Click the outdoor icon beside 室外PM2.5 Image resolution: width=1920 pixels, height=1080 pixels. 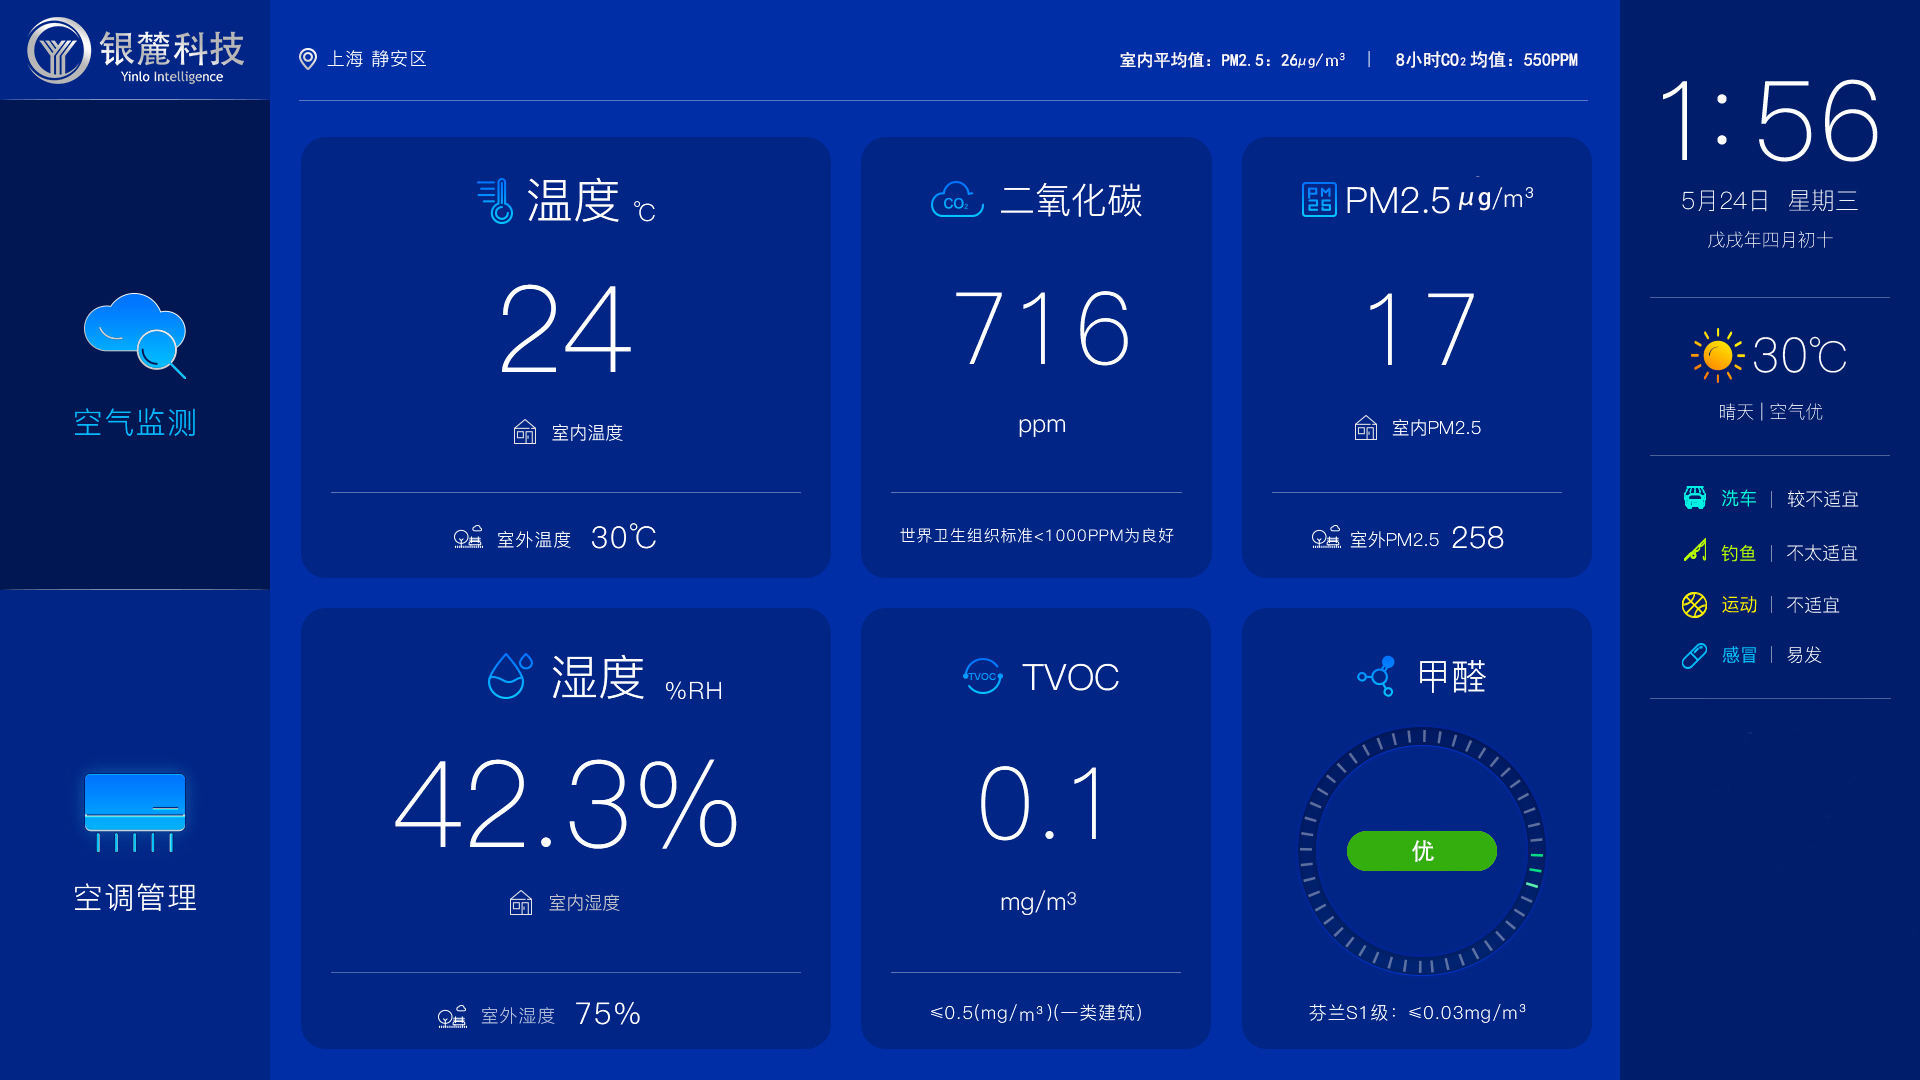pyautogui.click(x=1326, y=538)
